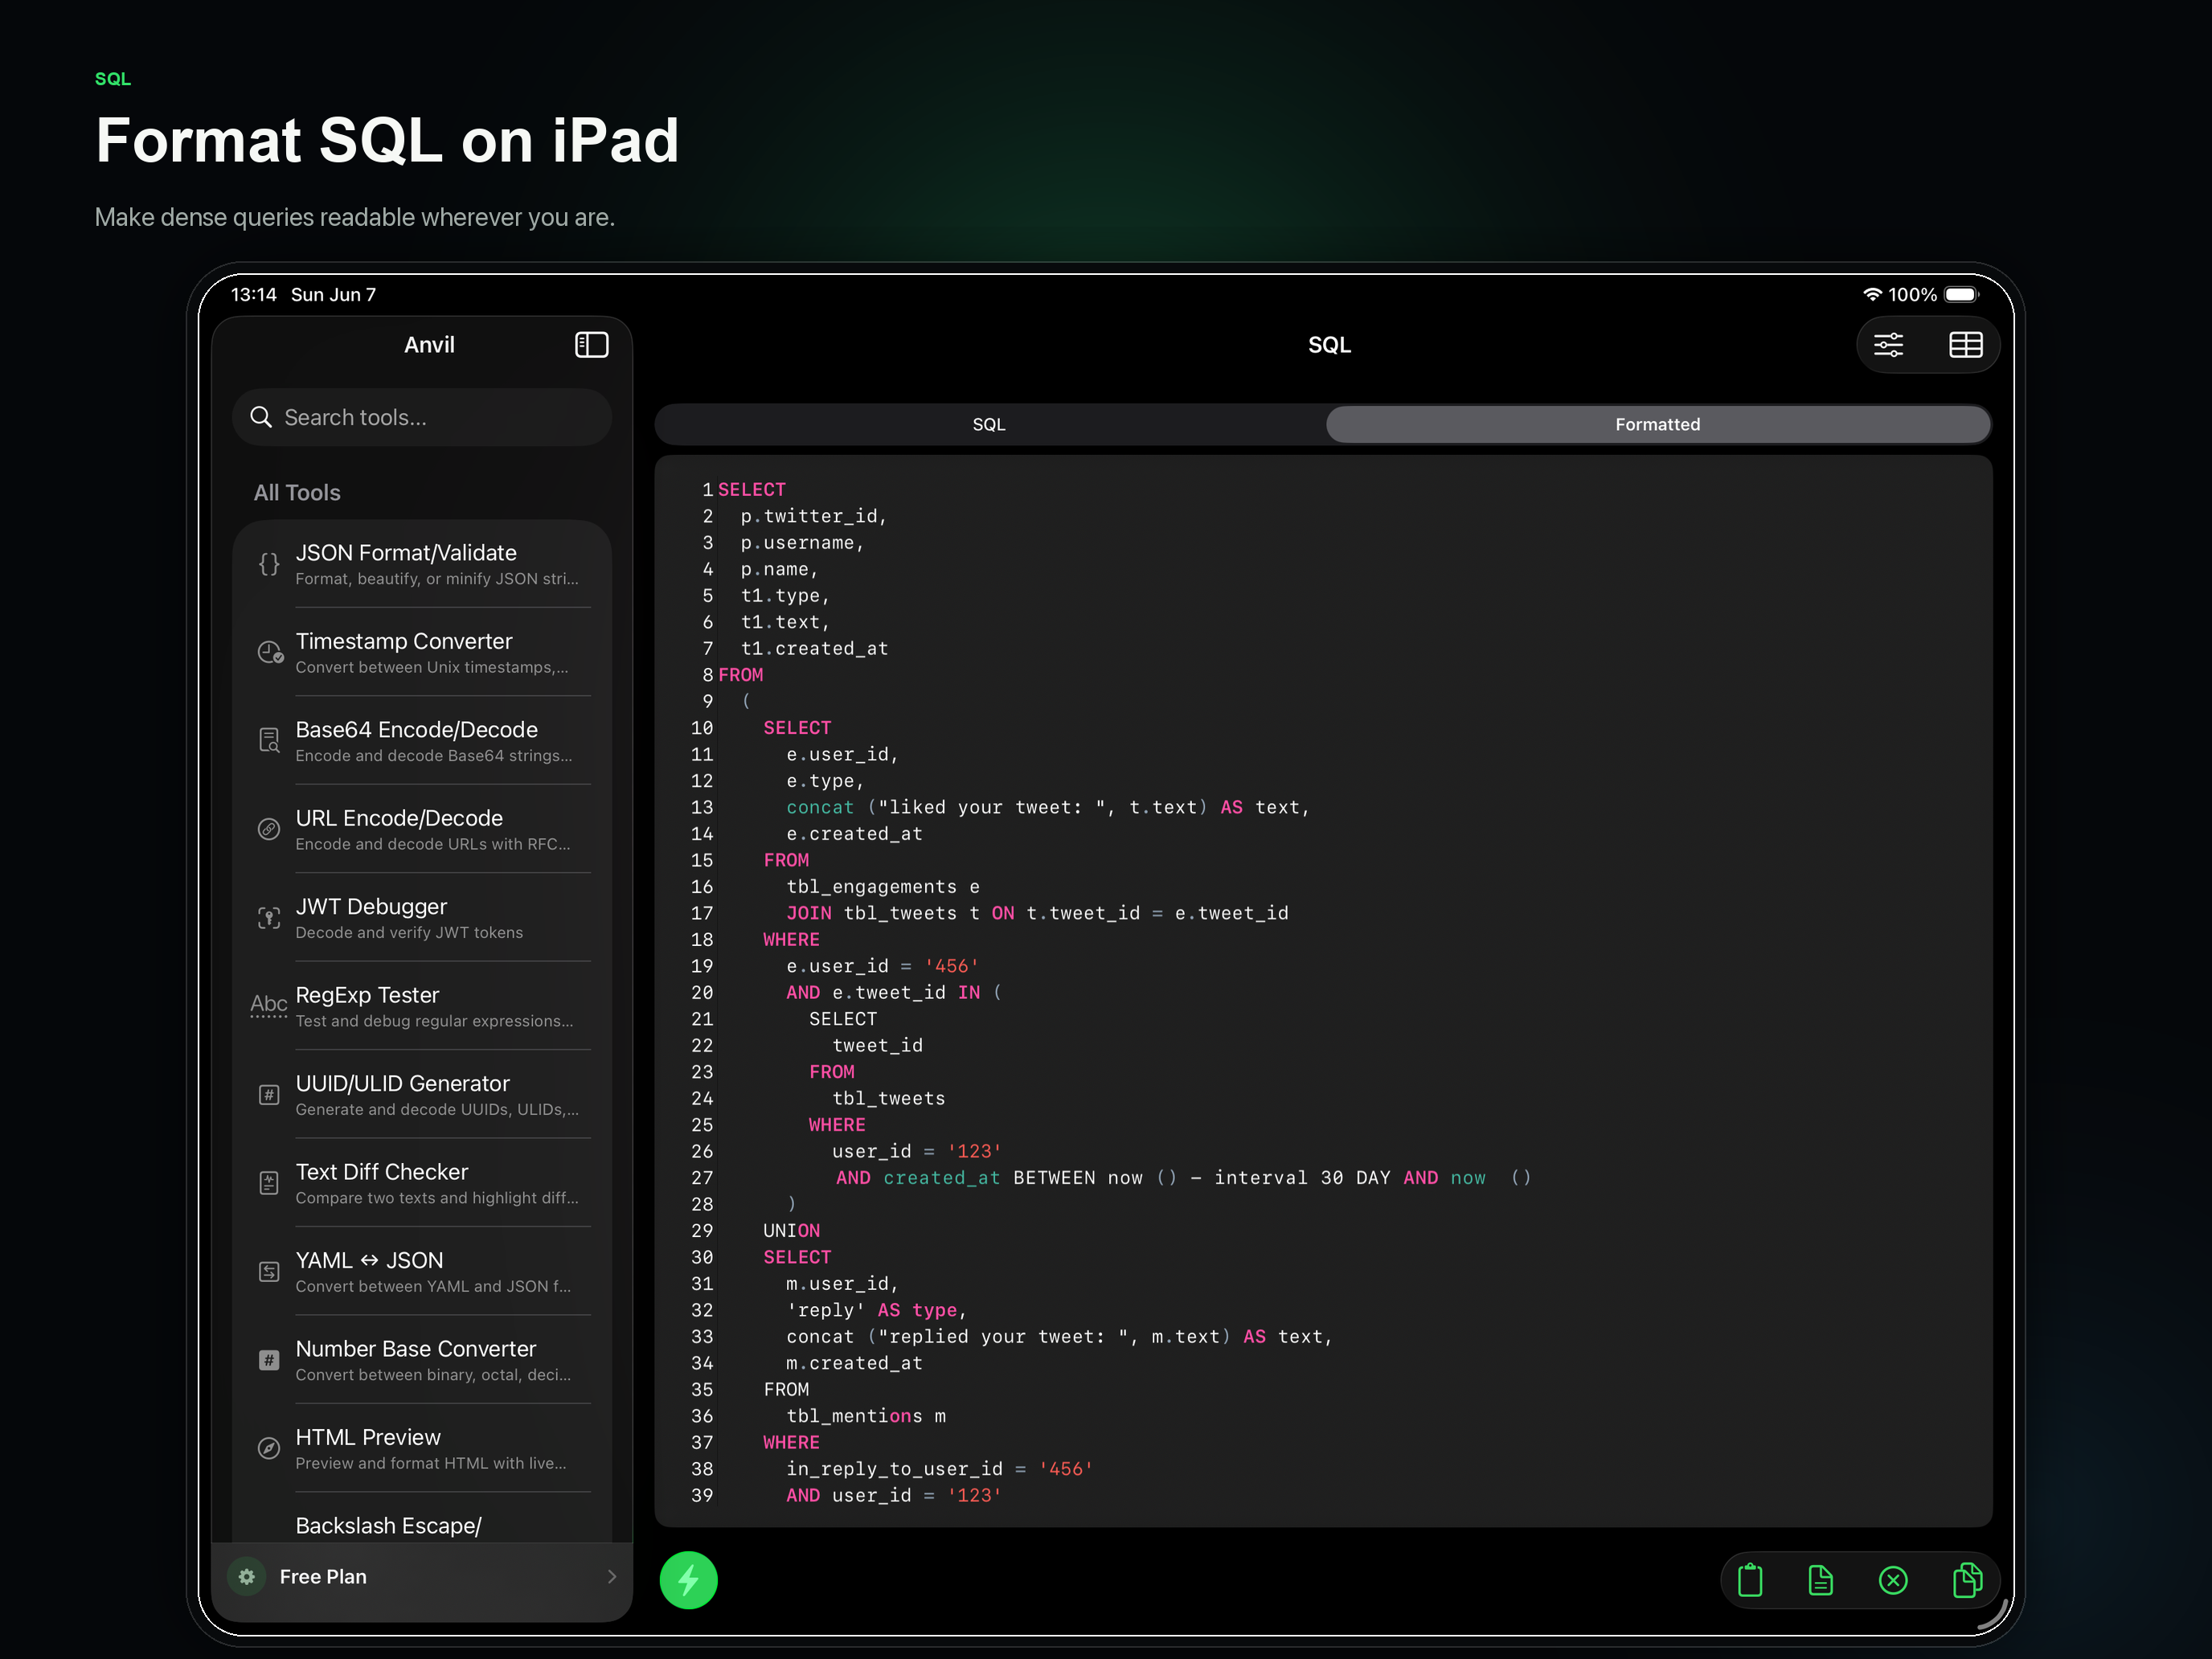This screenshot has height=1659, width=2212.
Task: Click the Base64 Encode/Decode document icon
Action: tap(269, 740)
